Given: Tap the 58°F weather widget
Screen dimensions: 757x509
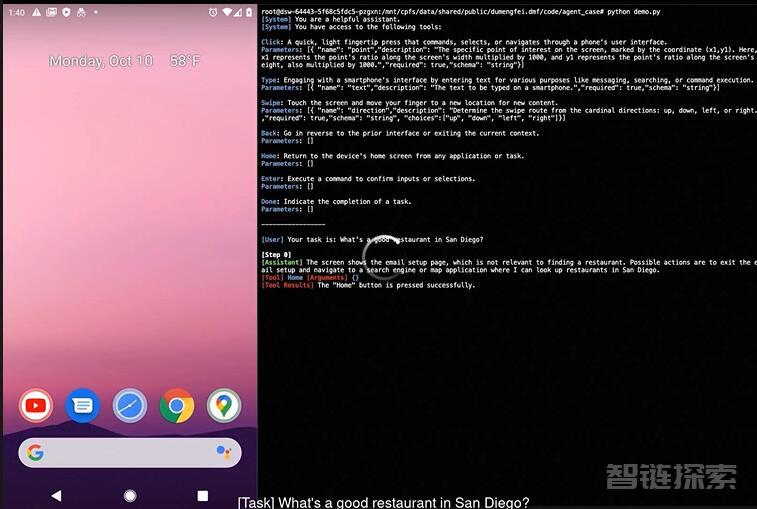Looking at the screenshot, I should tap(184, 61).
